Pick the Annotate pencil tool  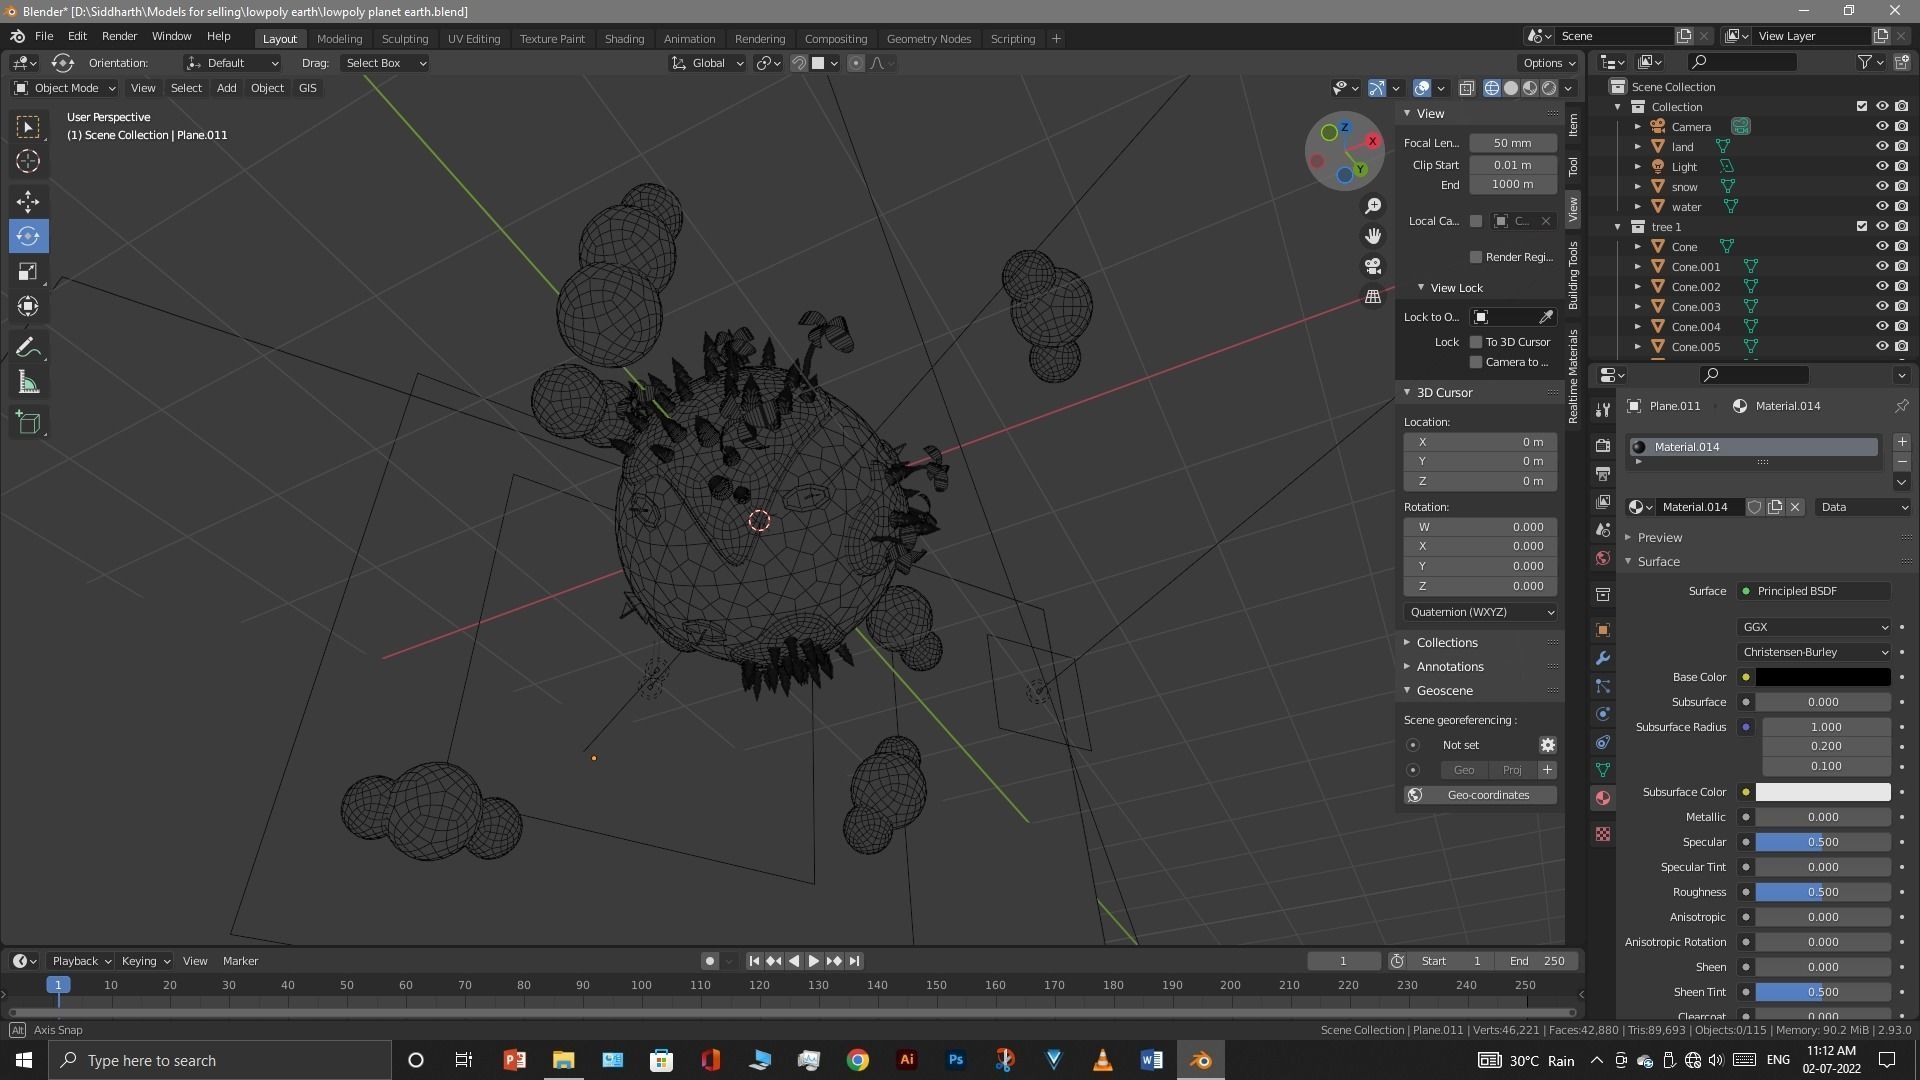click(28, 348)
